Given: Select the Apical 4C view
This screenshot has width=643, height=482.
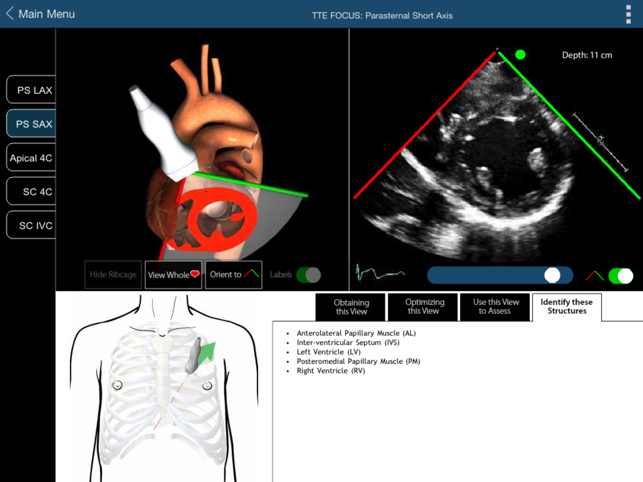Looking at the screenshot, I should click(31, 158).
